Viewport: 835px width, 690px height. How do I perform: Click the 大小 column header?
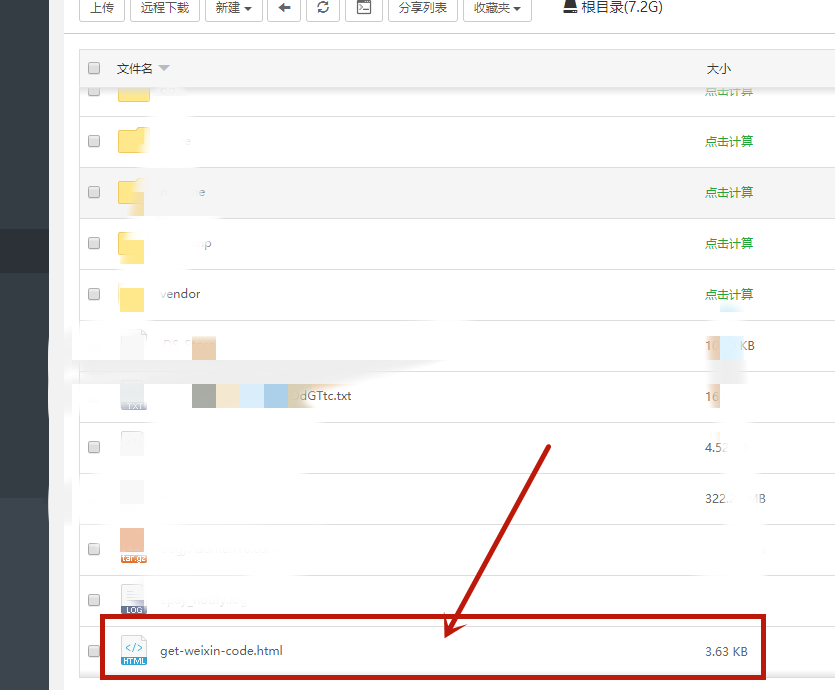(718, 69)
